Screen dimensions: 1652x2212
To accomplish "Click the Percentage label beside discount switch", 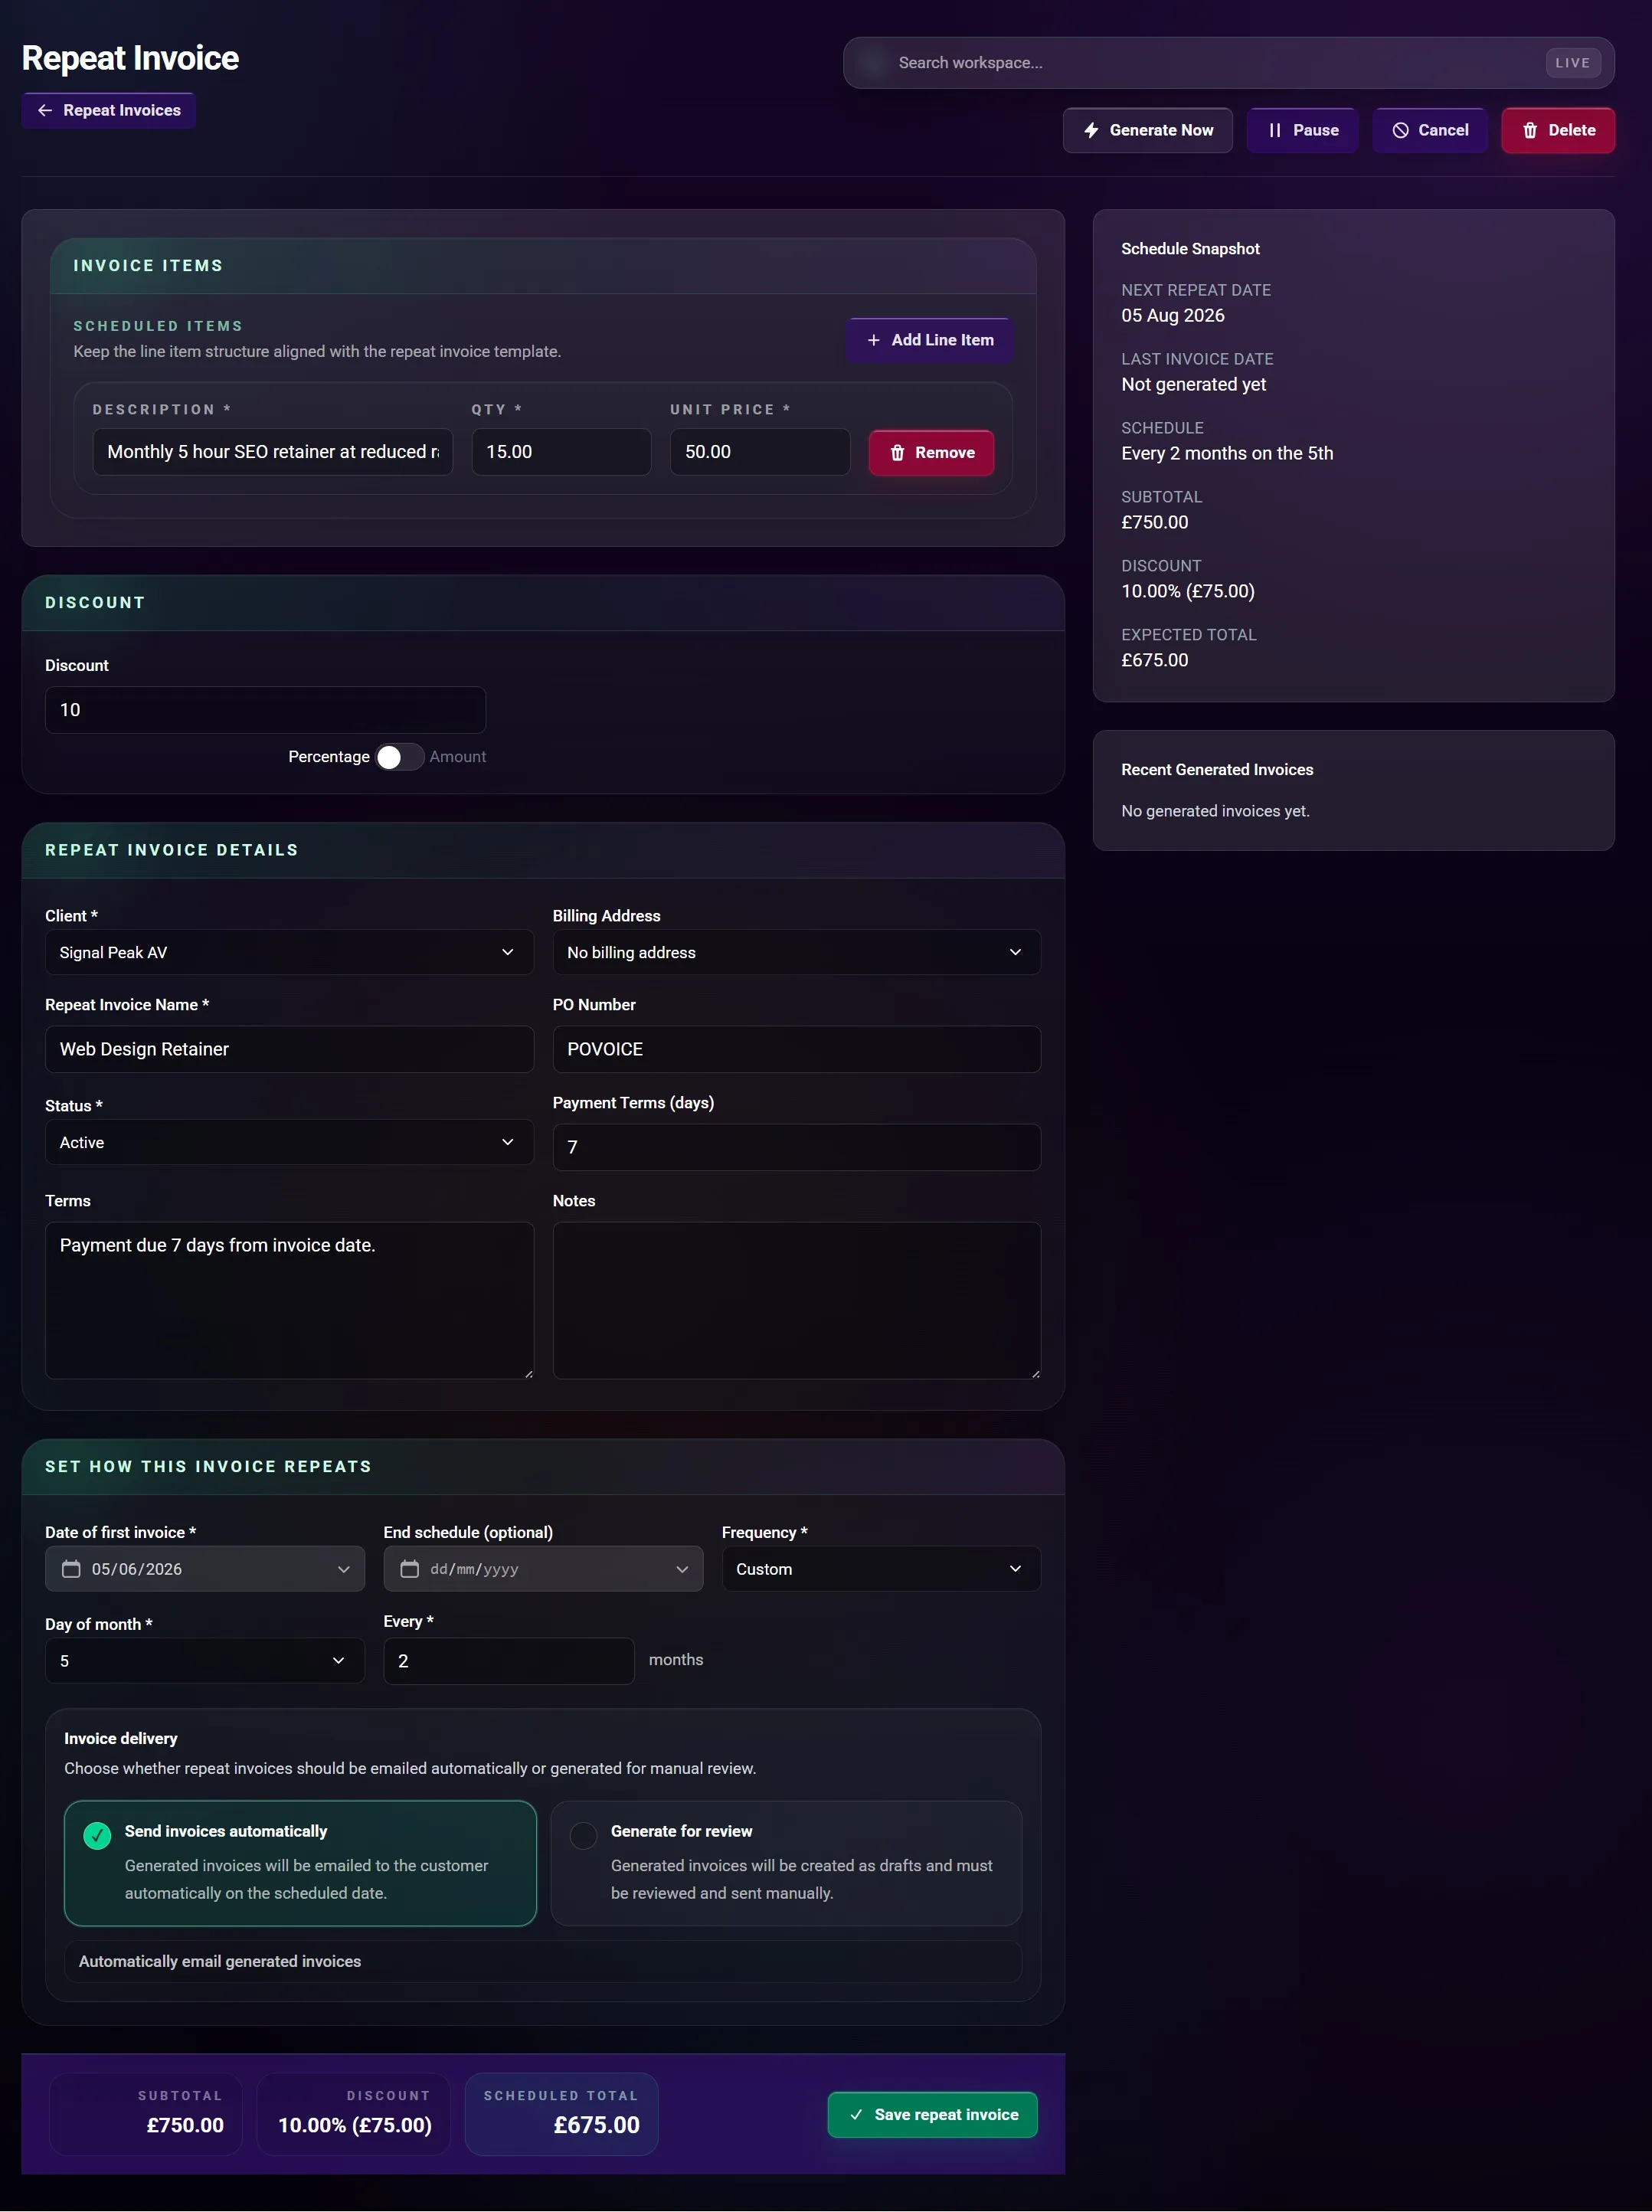I will coord(329,757).
